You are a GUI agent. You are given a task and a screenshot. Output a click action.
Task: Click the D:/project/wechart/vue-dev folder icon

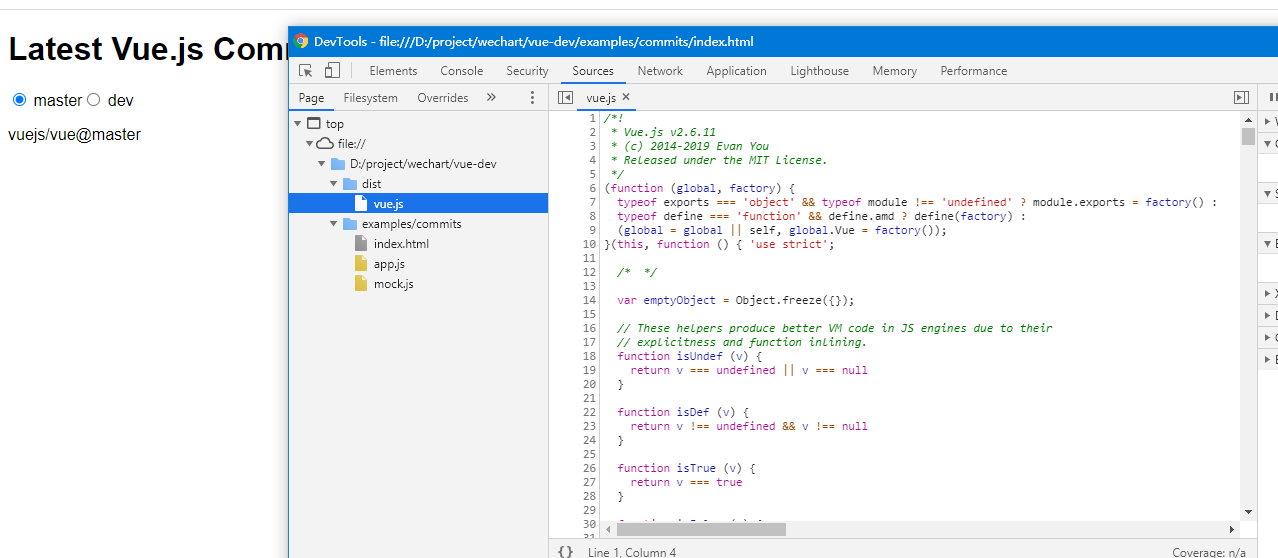tap(338, 164)
